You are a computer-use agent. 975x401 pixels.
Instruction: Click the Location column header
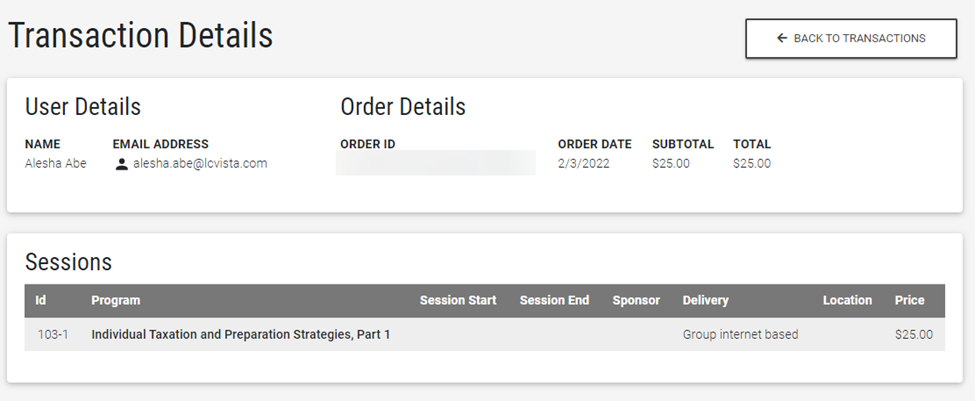coord(847,300)
